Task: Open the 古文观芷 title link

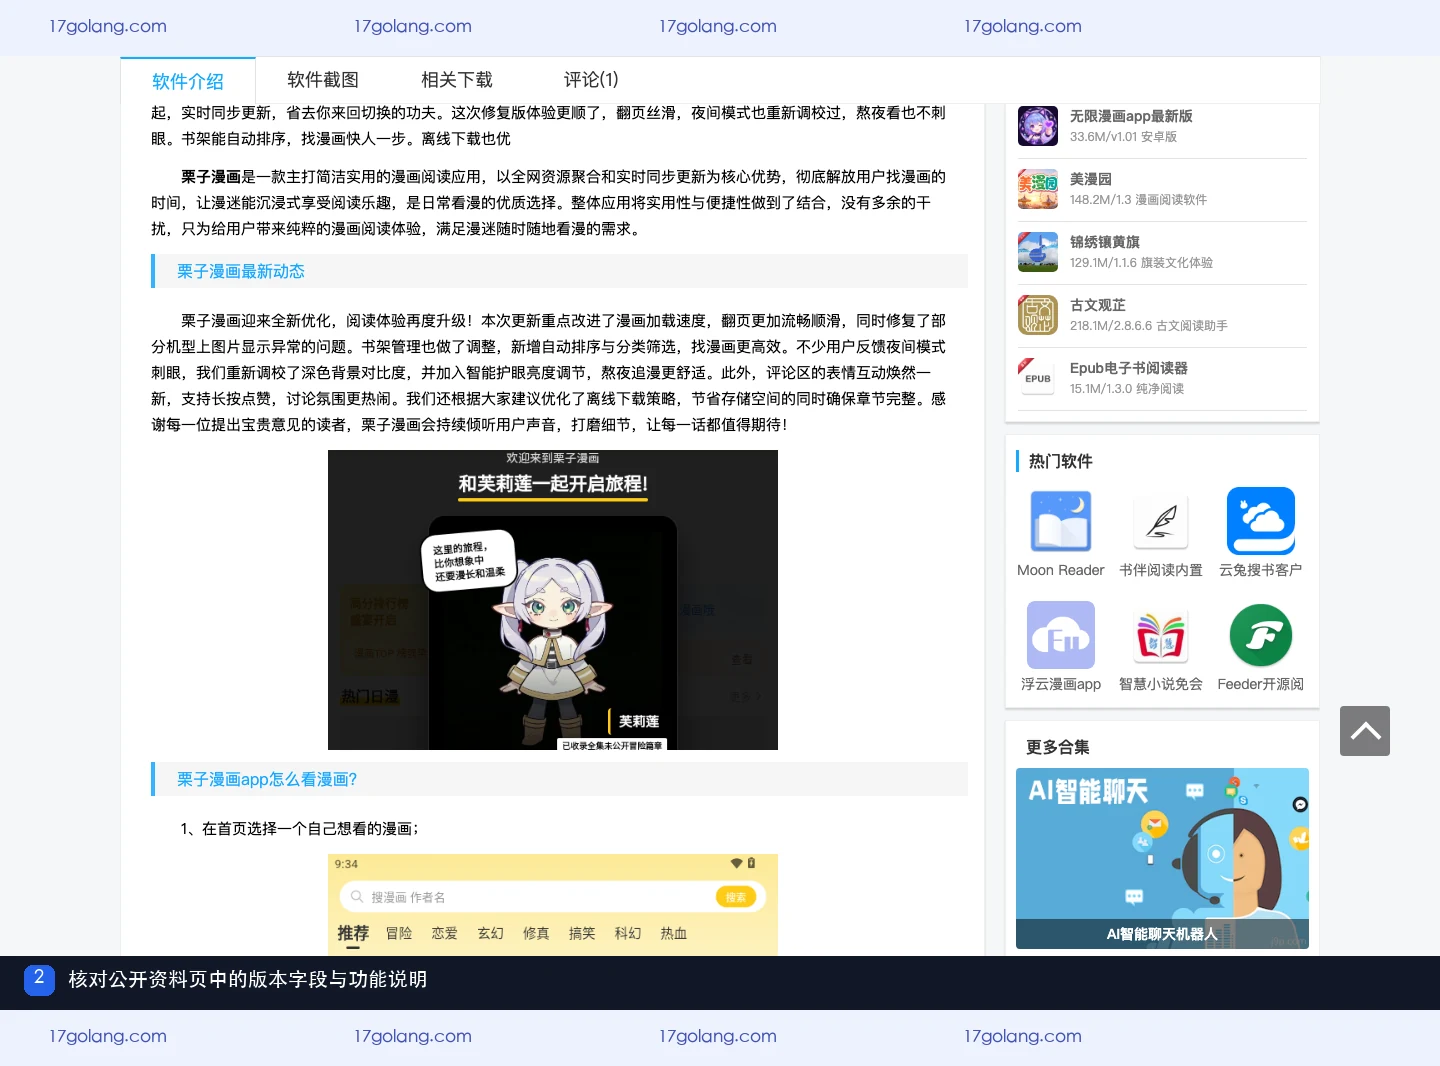Action: (1098, 305)
